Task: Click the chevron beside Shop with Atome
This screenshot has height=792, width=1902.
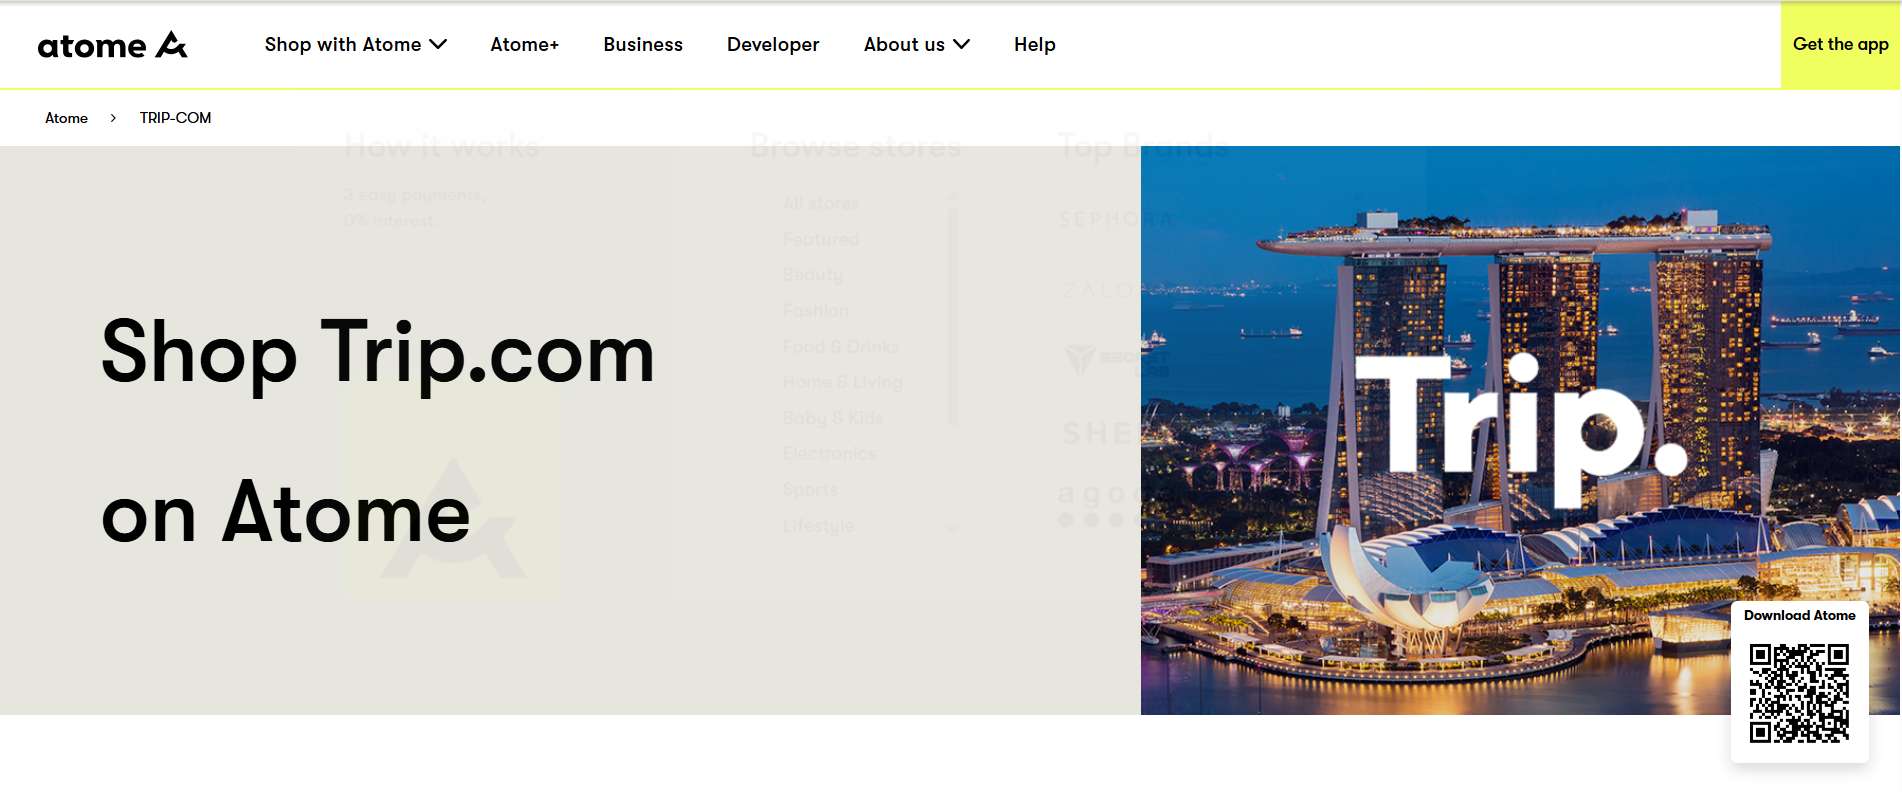Action: tap(438, 45)
